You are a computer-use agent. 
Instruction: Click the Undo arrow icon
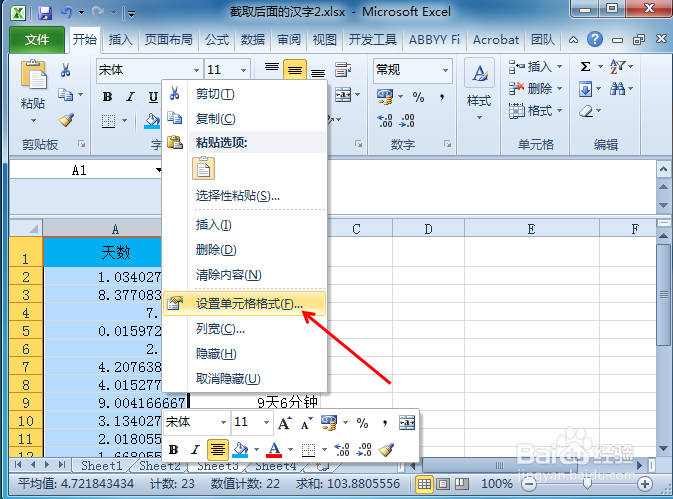pos(67,12)
